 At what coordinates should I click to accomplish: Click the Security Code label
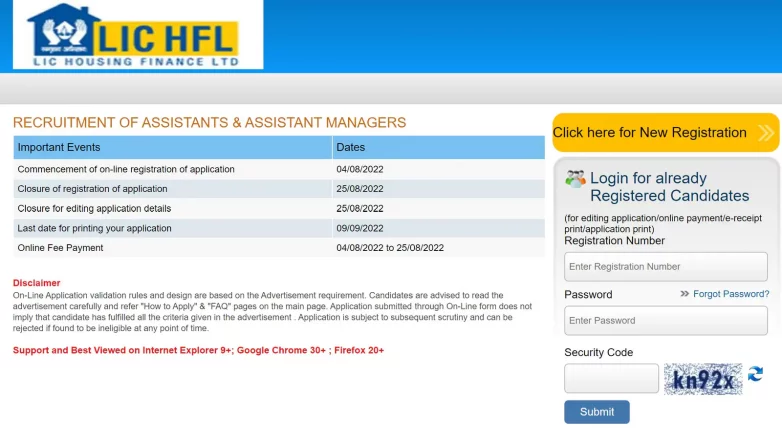tap(598, 352)
